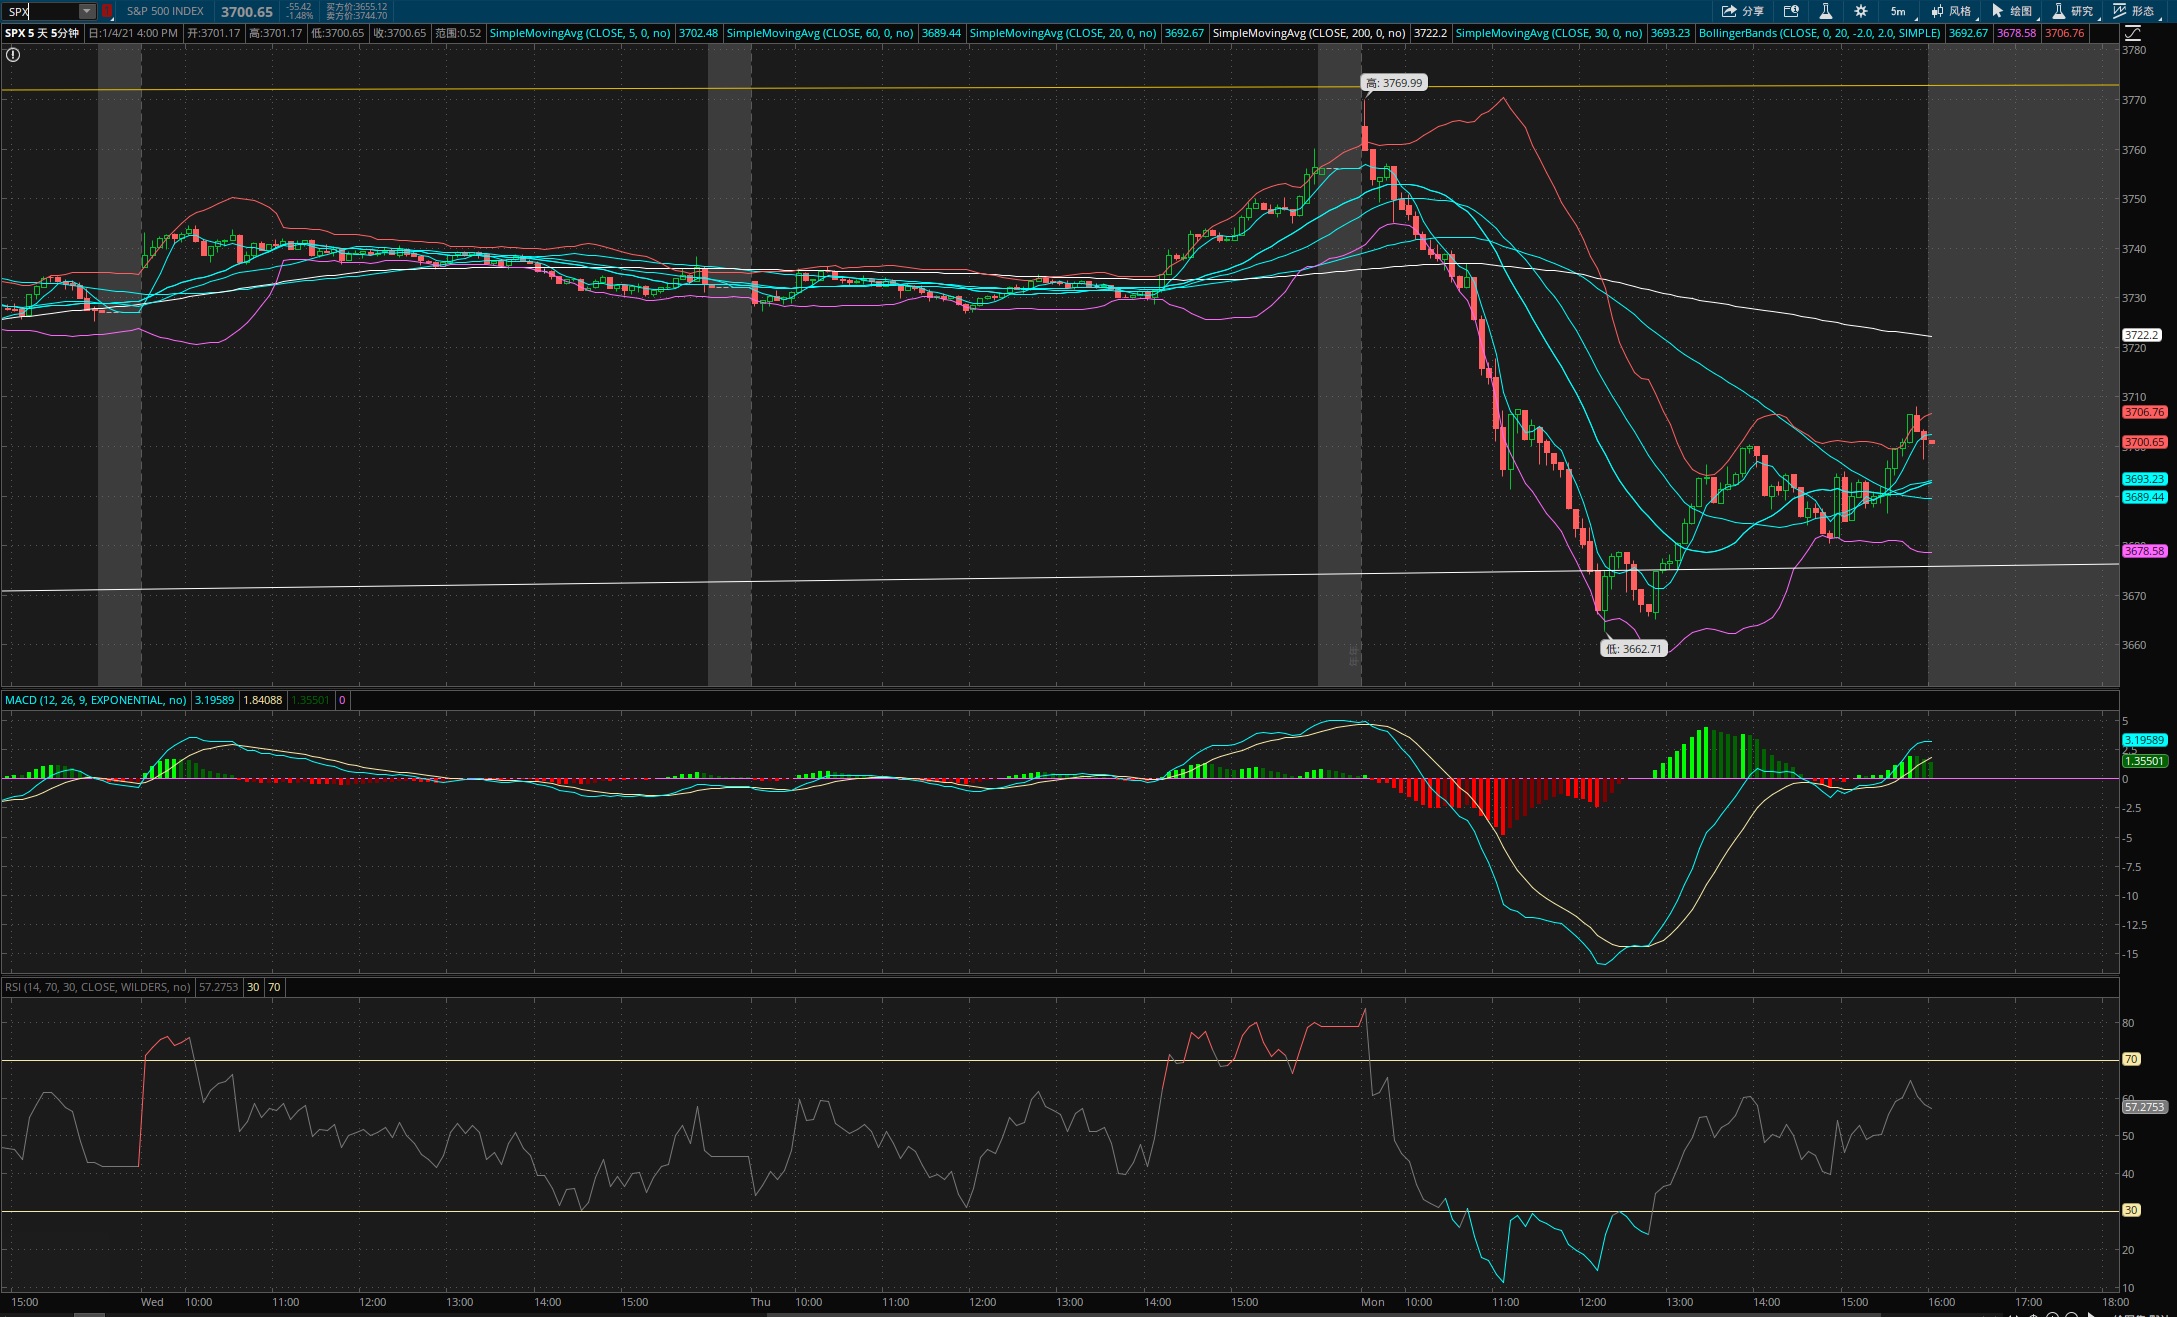Click MACD signal value 1.84088
This screenshot has width=2177, height=1317.
coord(263,700)
